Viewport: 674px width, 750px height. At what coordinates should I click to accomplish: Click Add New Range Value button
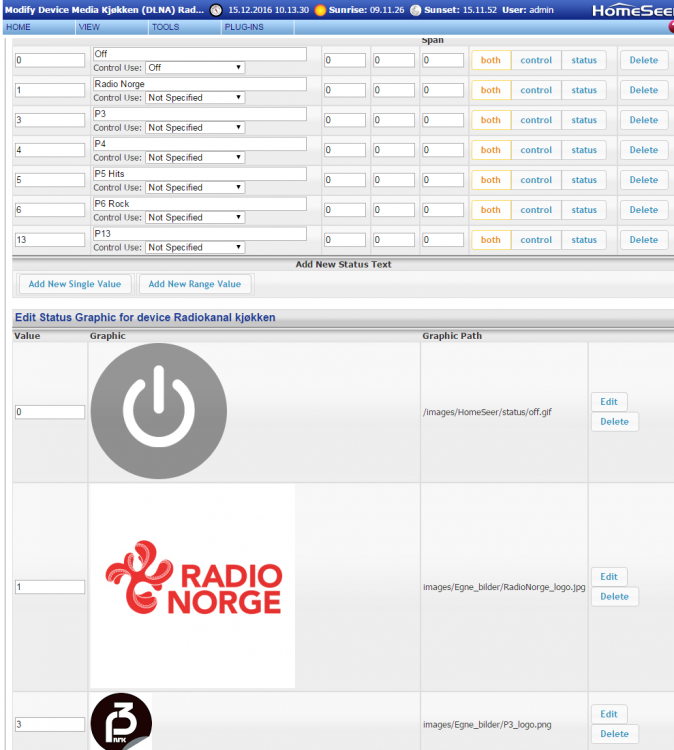click(x=195, y=284)
